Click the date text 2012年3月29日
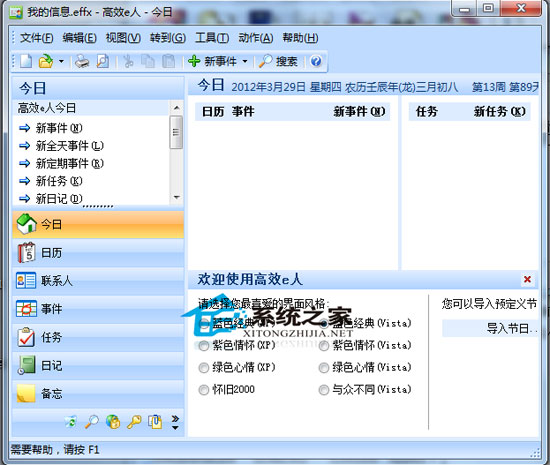 pos(268,87)
